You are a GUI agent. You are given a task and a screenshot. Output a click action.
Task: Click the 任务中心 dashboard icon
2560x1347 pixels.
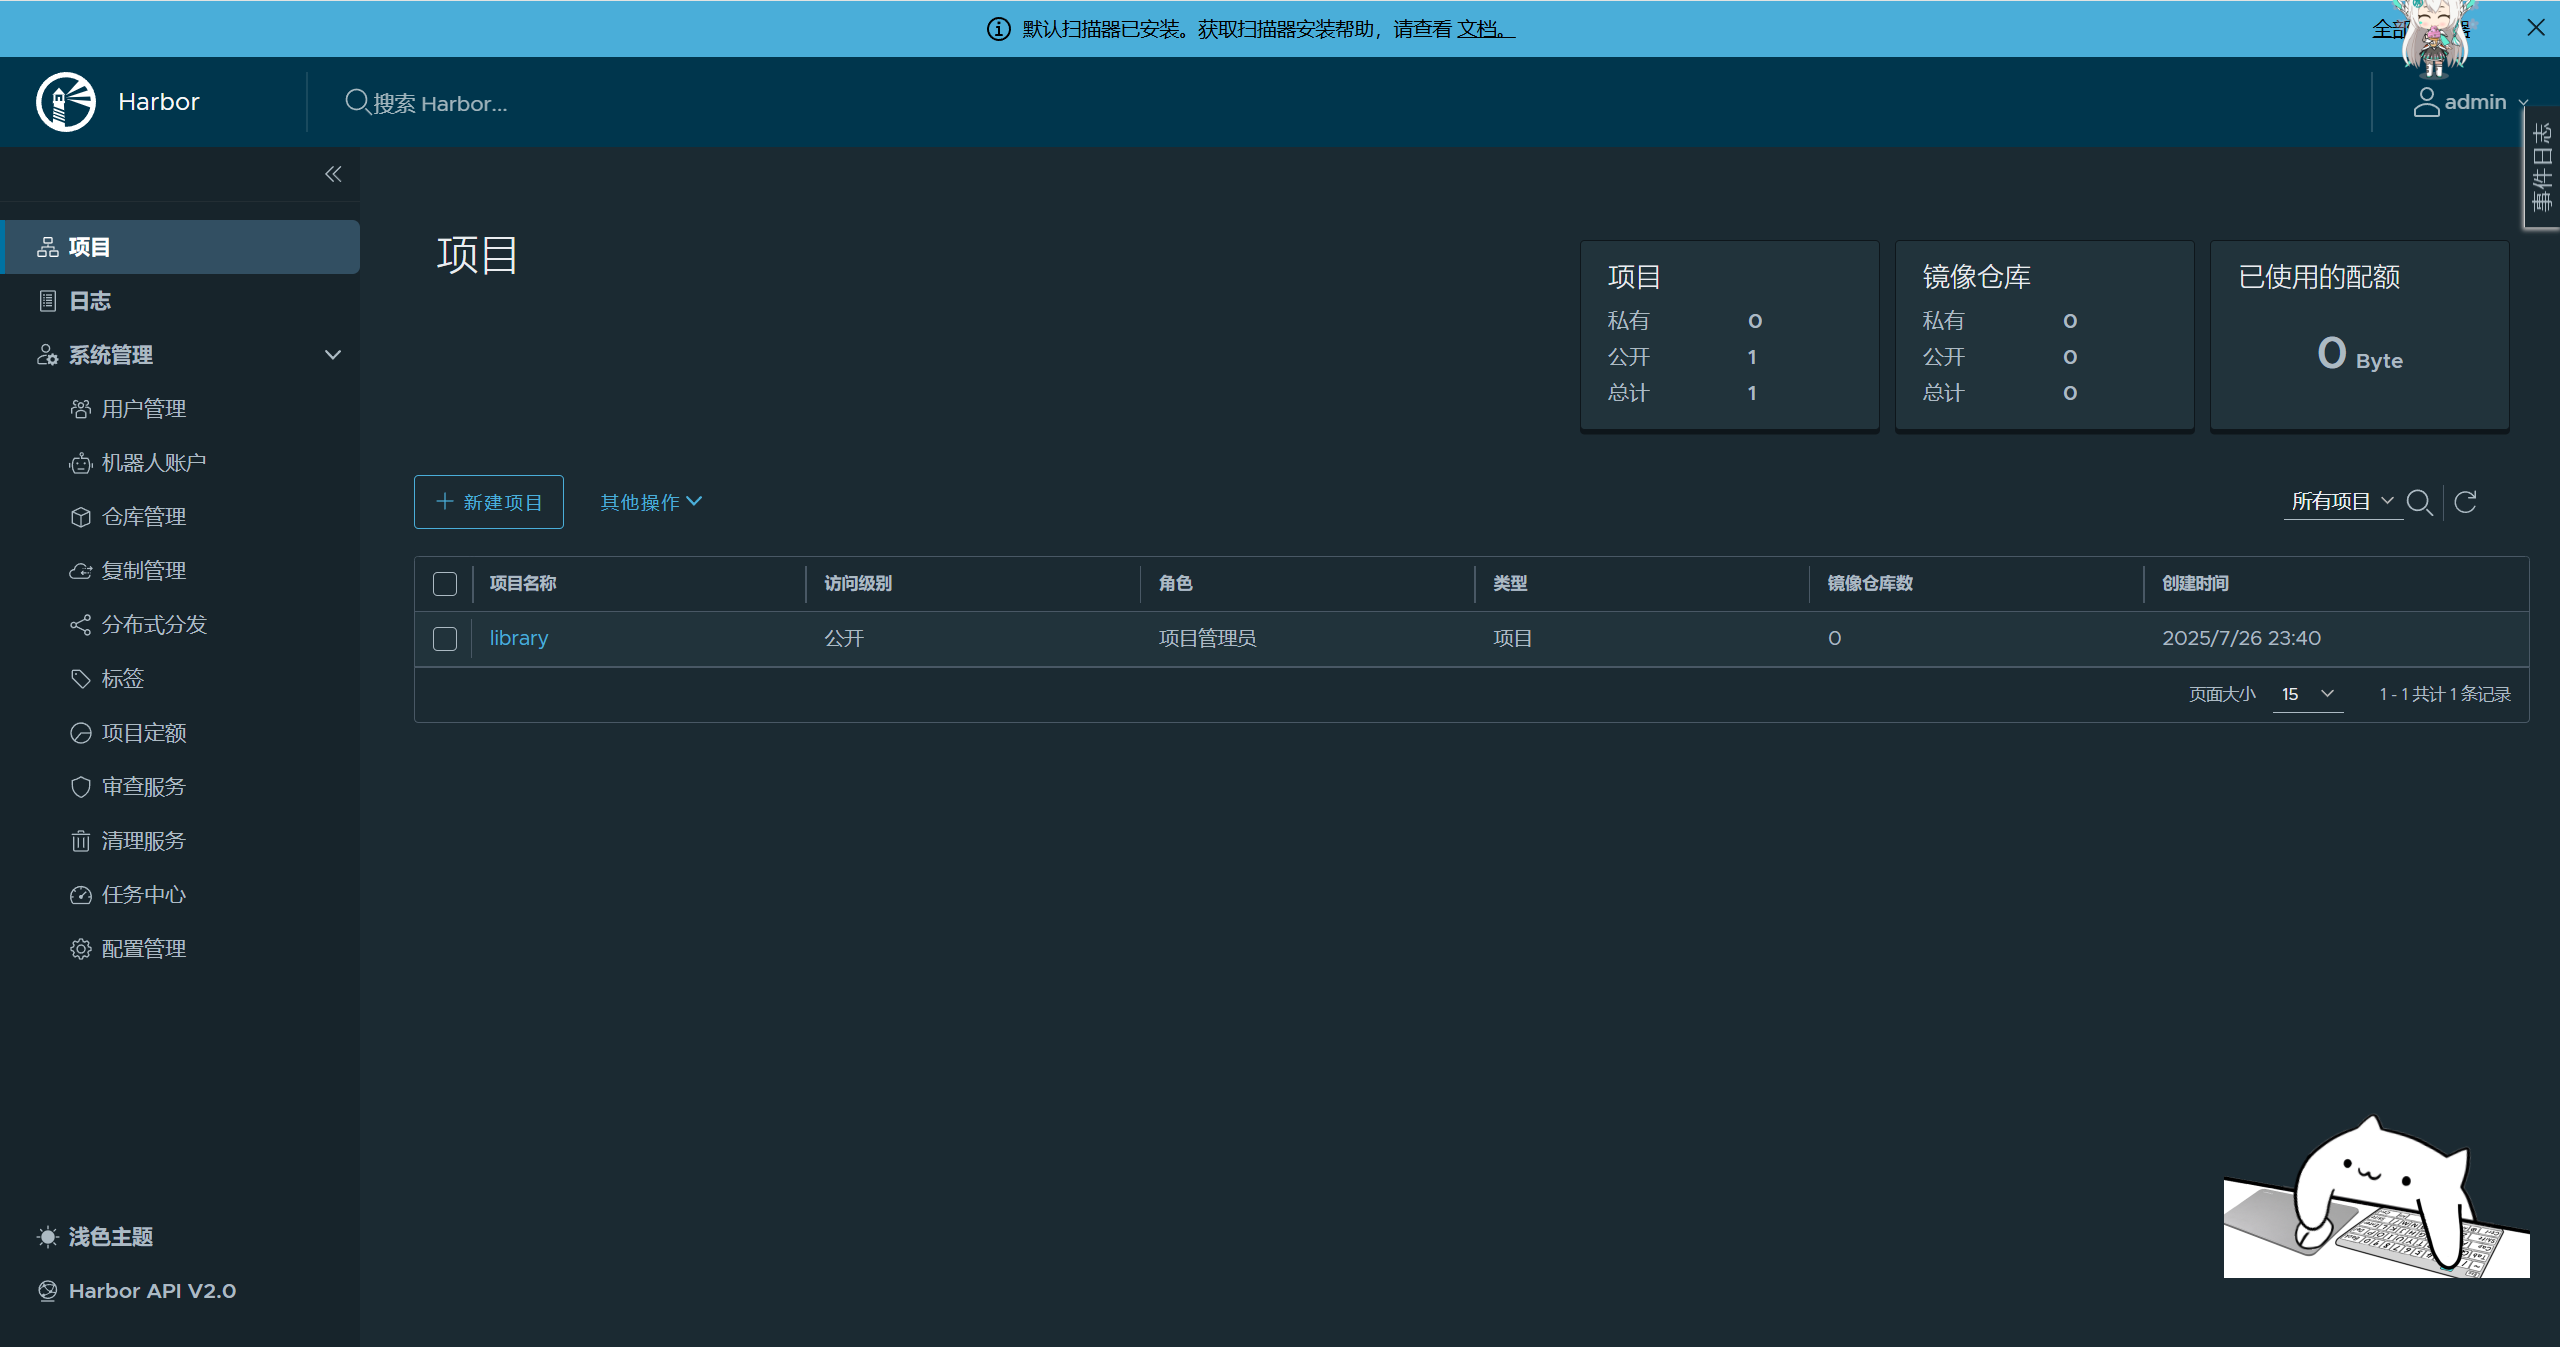[81, 895]
